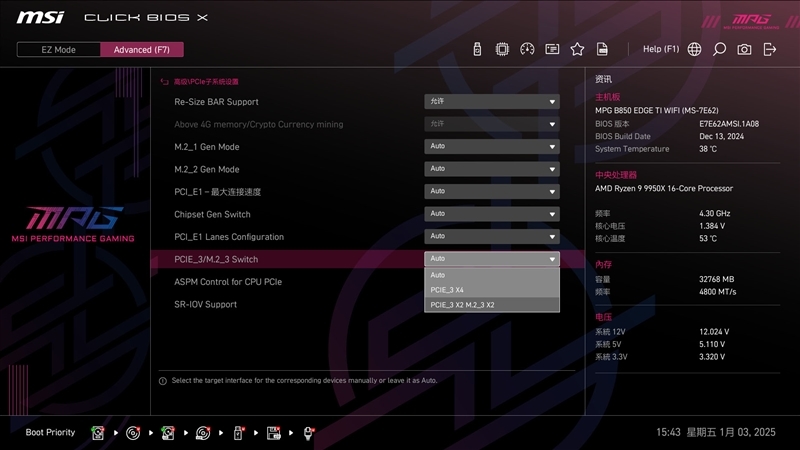Screen dimensions: 800x450
Task: Open Chipset Gen Switch dropdown
Action: (492, 214)
